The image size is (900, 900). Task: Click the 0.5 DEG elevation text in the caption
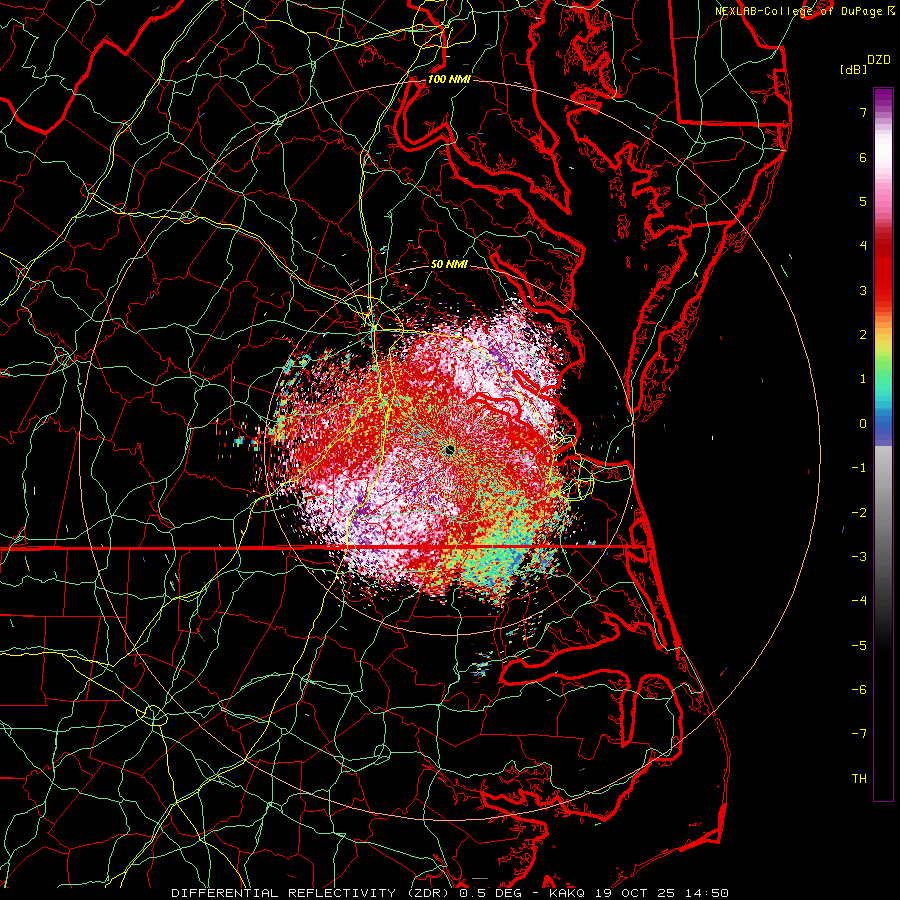coord(493,893)
